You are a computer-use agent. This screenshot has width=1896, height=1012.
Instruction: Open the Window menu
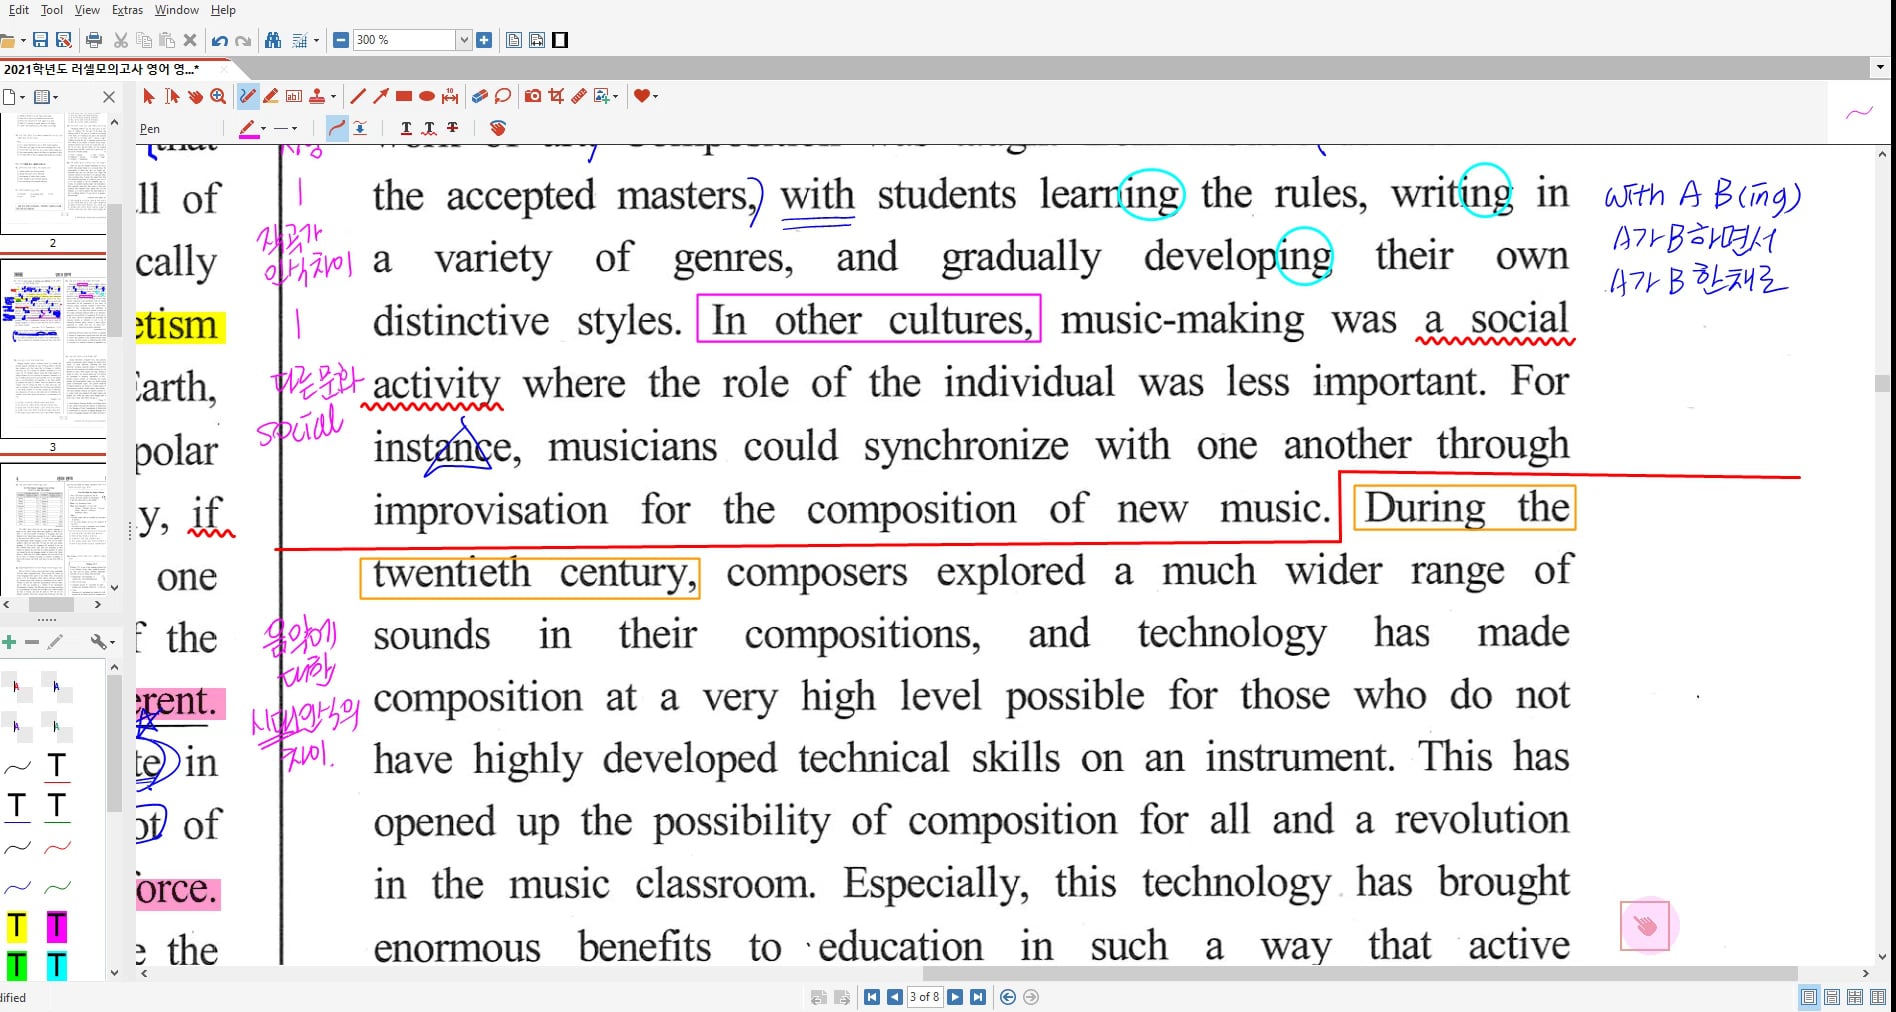[176, 10]
